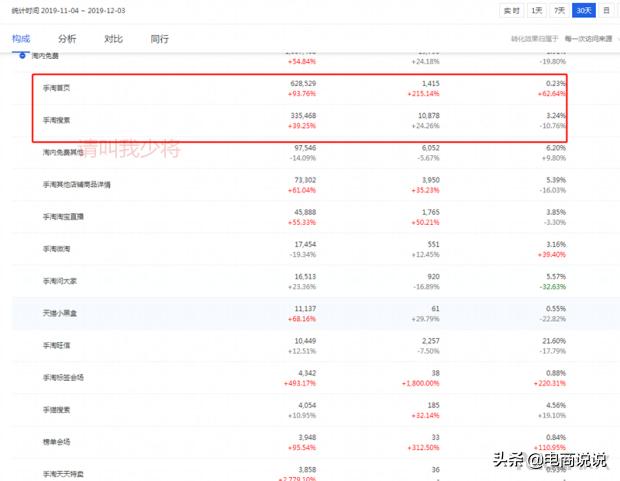Viewport: 620px width, 481px height.
Task: Click the visitor count 10,449
Action: point(305,341)
